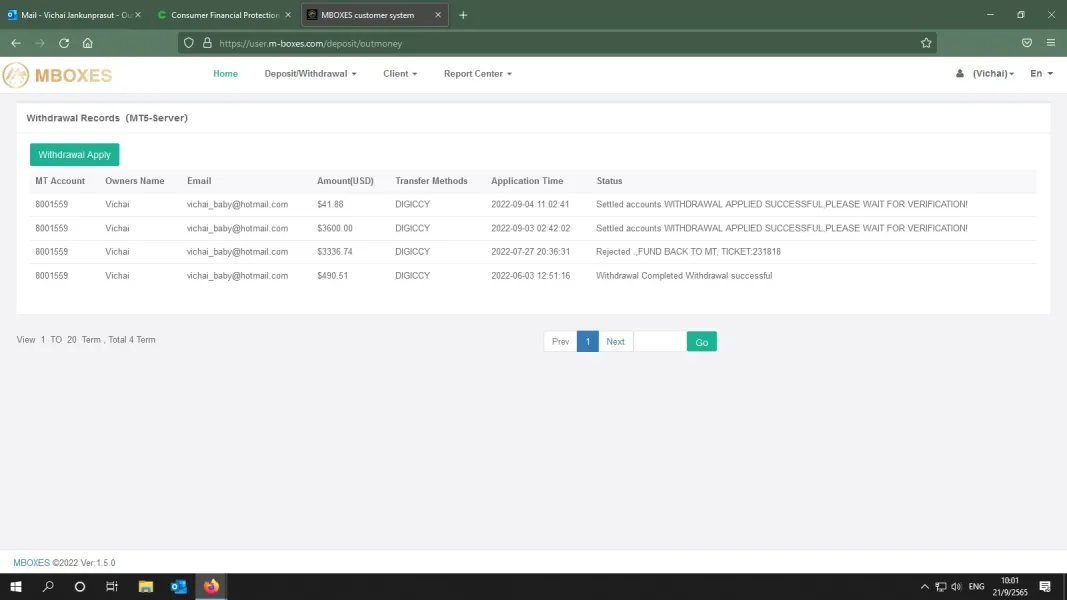The height and width of the screenshot is (600, 1067).
Task: Expand the Client dropdown menu
Action: (x=400, y=73)
